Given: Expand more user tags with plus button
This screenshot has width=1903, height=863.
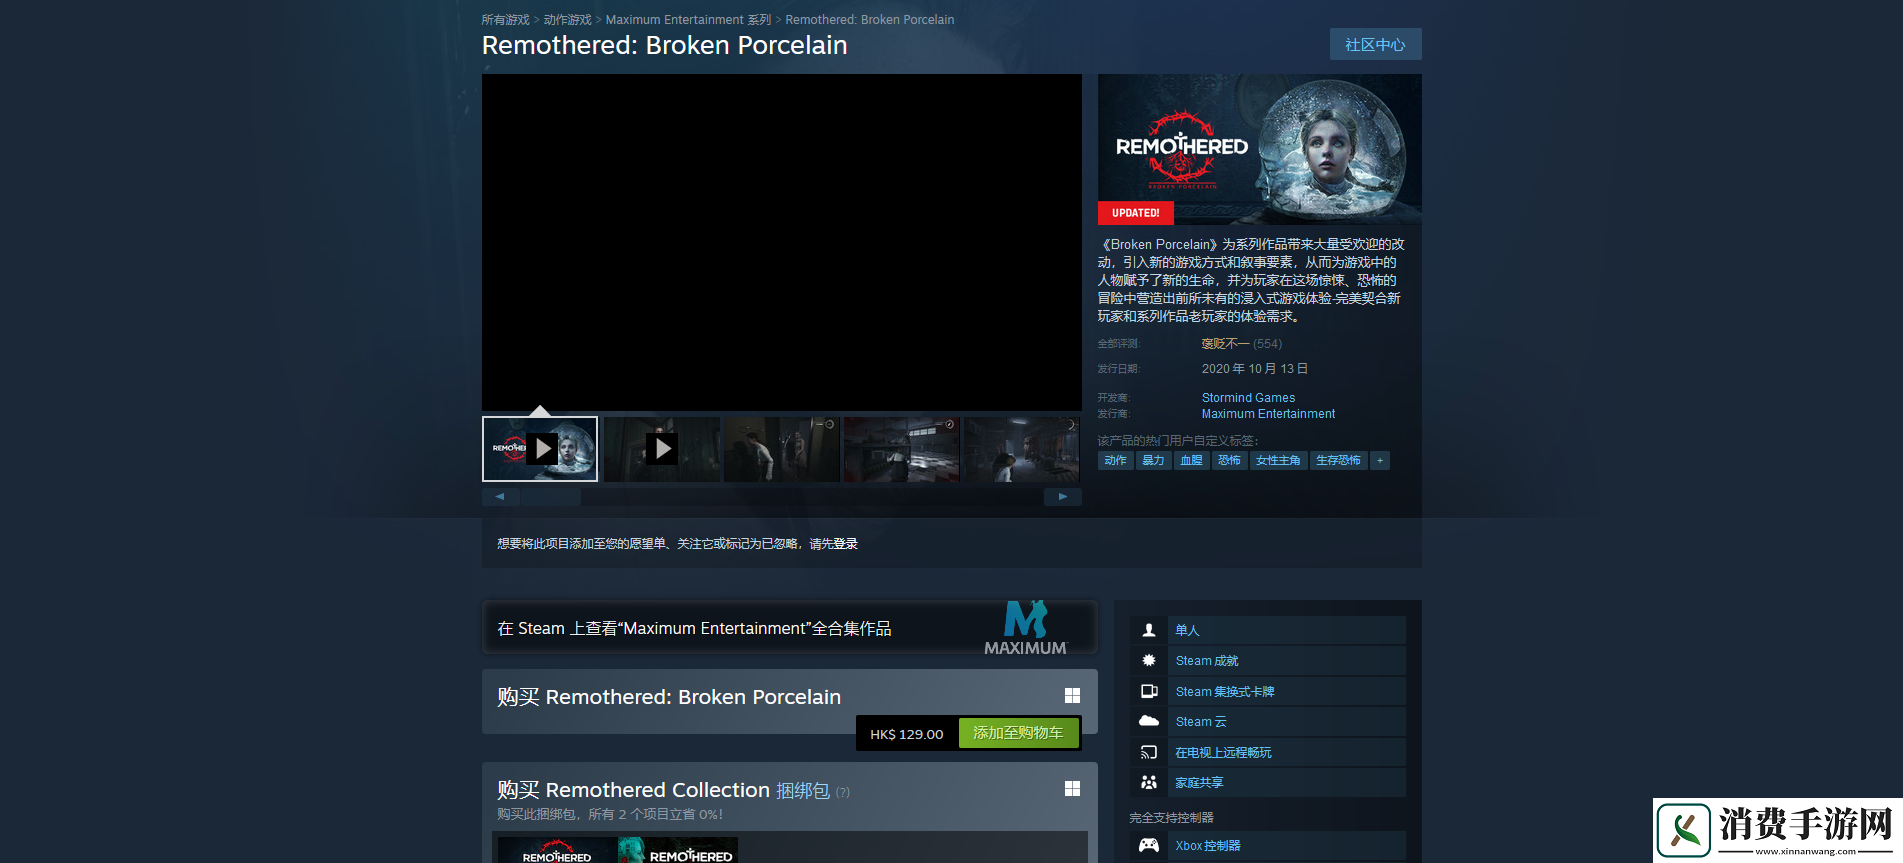Looking at the screenshot, I should tap(1380, 461).
